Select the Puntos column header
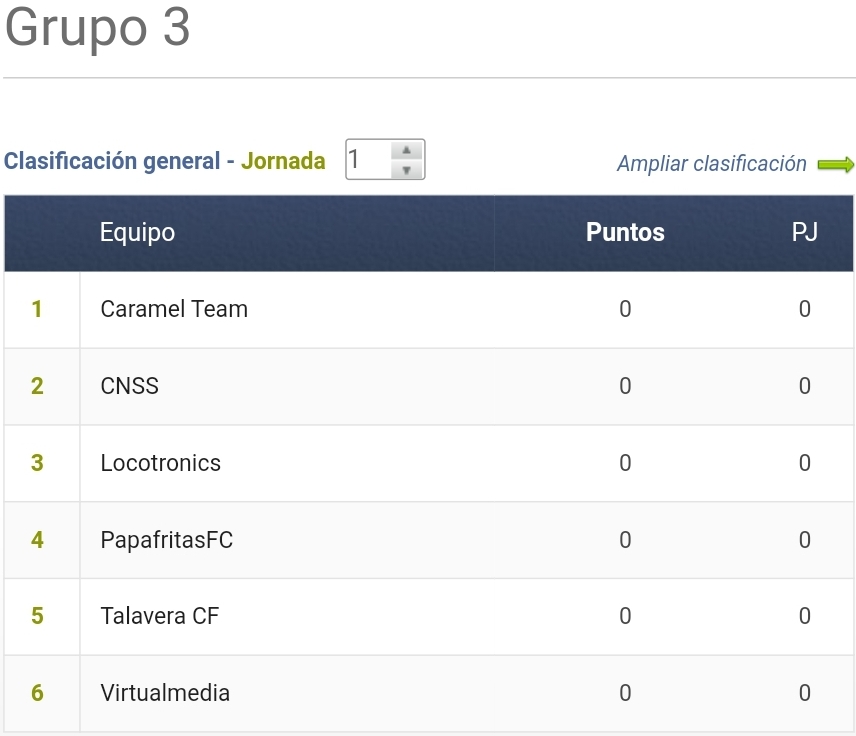This screenshot has width=856, height=736. [625, 233]
